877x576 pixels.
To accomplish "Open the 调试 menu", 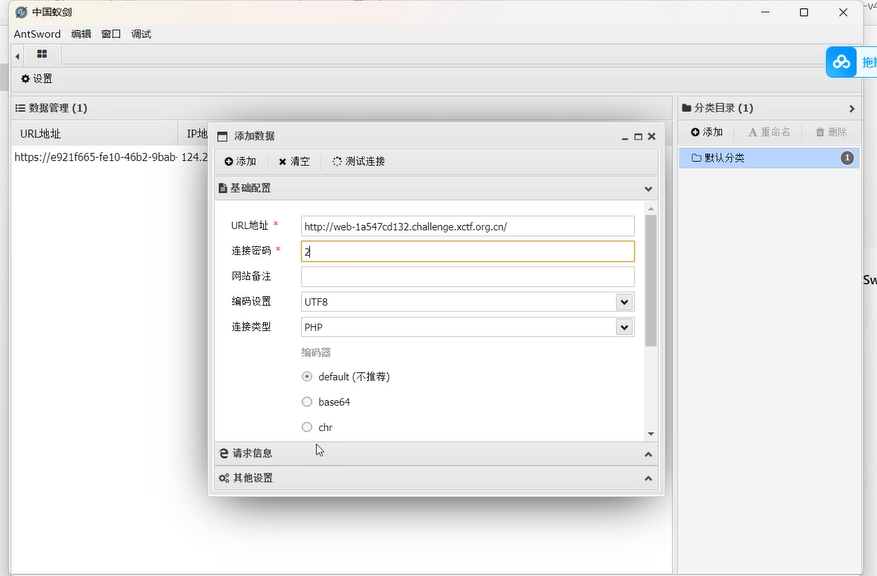I will click(141, 34).
